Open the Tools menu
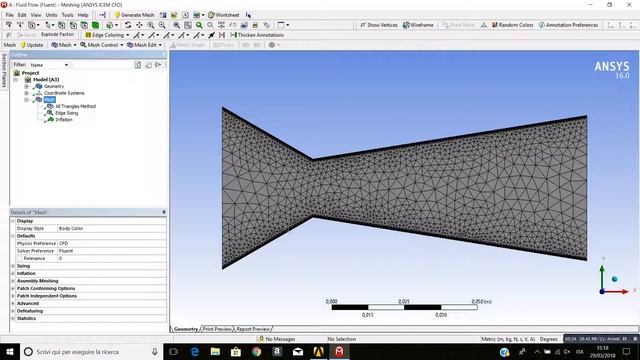The image size is (640, 360). [67, 15]
